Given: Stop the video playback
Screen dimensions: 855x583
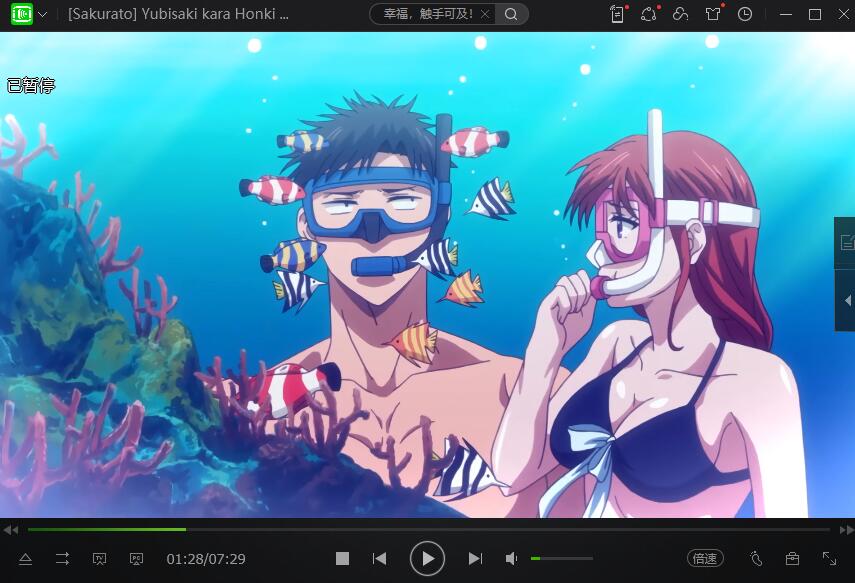Looking at the screenshot, I should tap(342, 559).
